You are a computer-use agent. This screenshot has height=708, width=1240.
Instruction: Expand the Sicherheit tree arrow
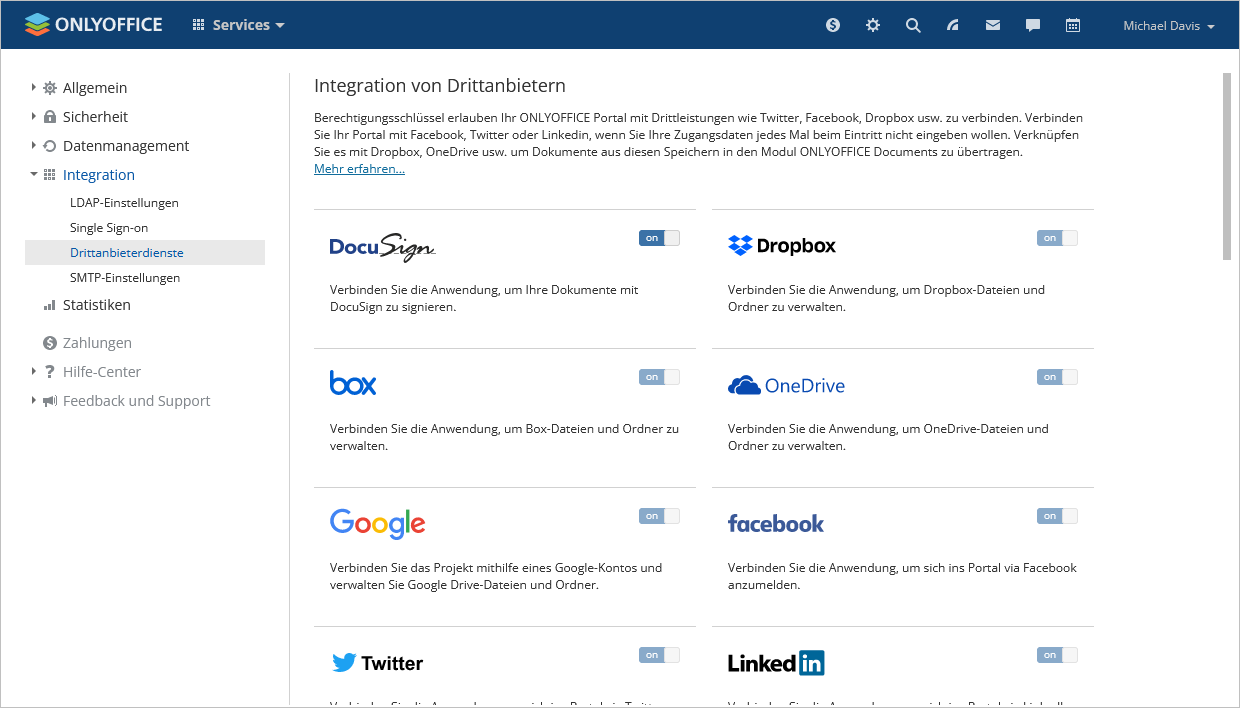[34, 117]
